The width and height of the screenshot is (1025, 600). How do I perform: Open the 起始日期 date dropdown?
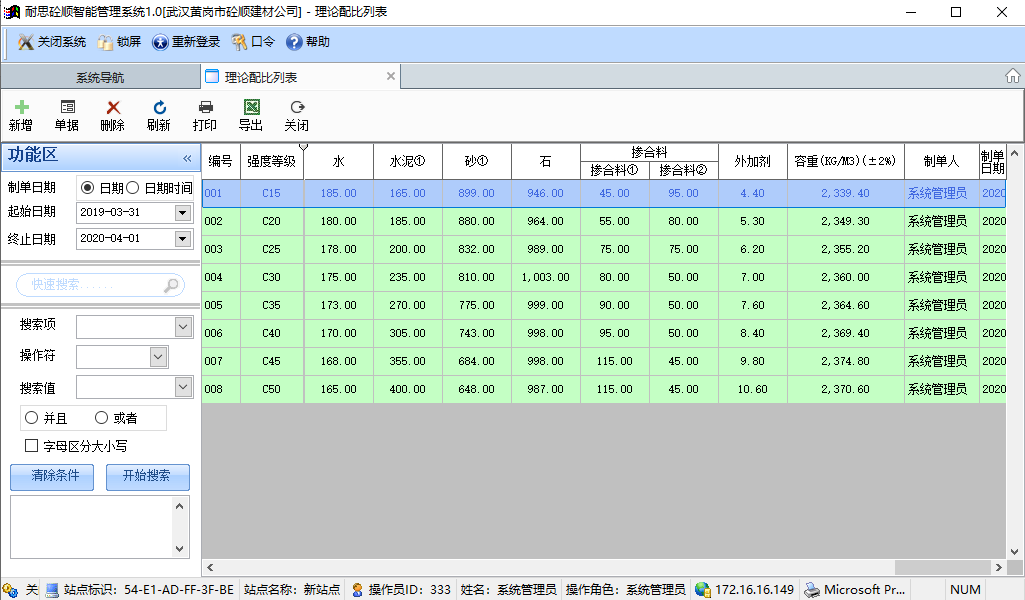[x=182, y=212]
